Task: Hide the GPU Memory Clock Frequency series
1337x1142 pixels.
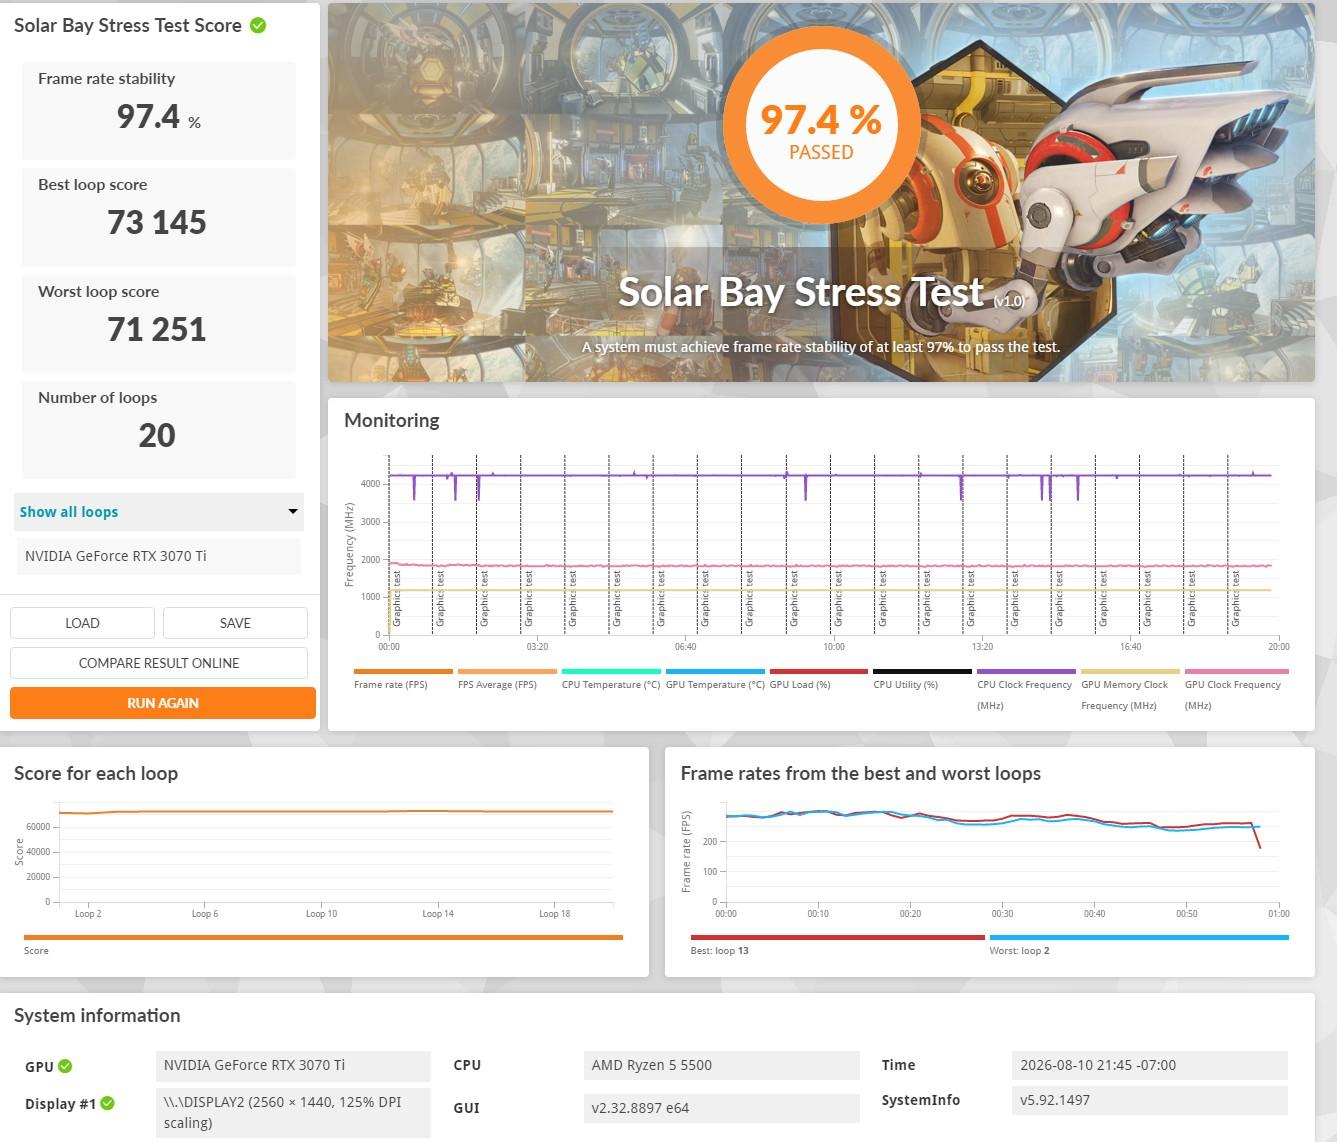Action: pyautogui.click(x=1130, y=690)
